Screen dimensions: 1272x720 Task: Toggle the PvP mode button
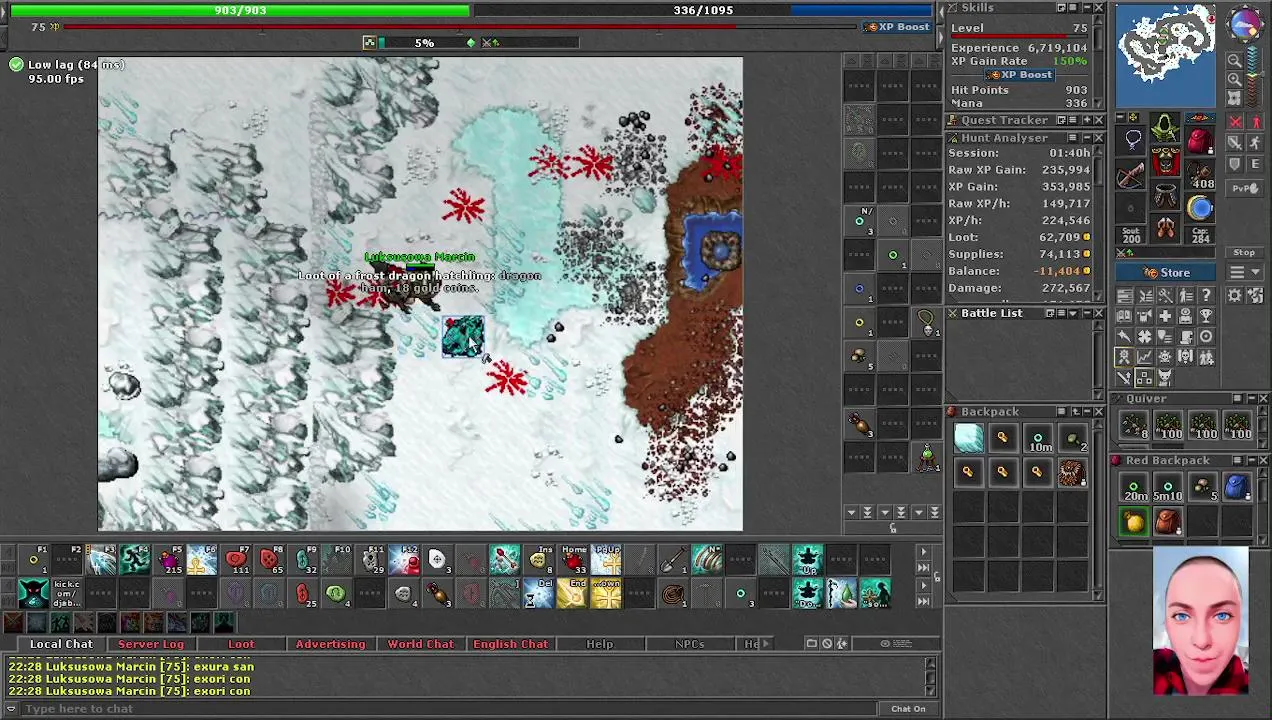click(x=1245, y=188)
